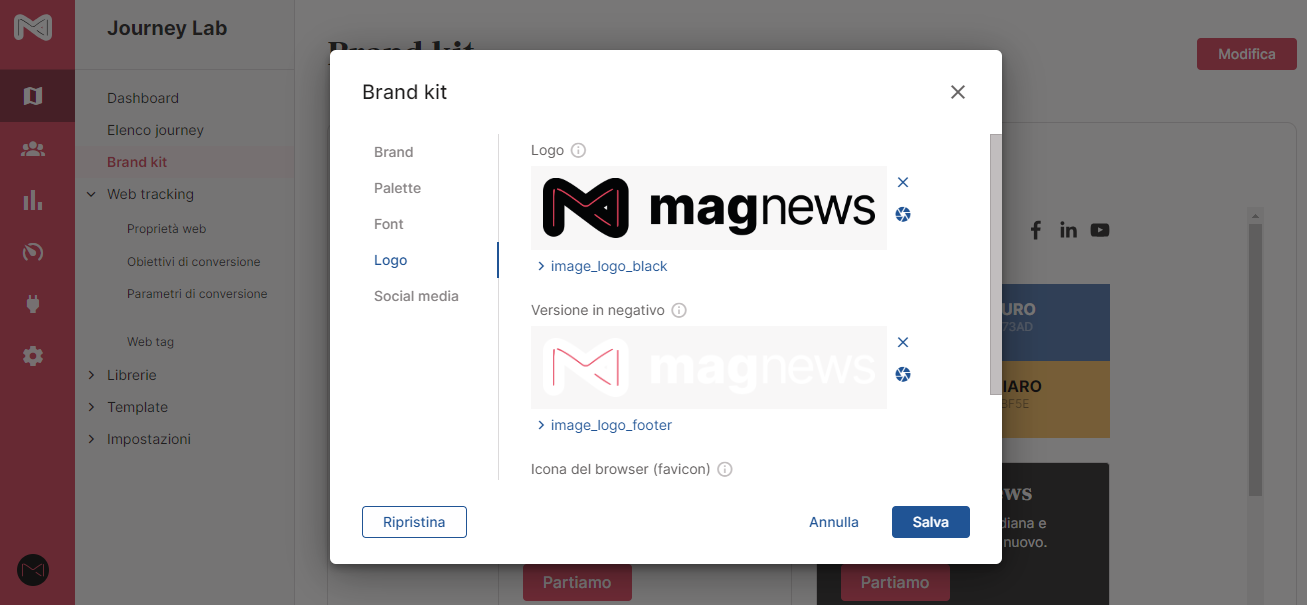Click the info icon beside Versione in negativo
The height and width of the screenshot is (605, 1307).
pos(679,310)
